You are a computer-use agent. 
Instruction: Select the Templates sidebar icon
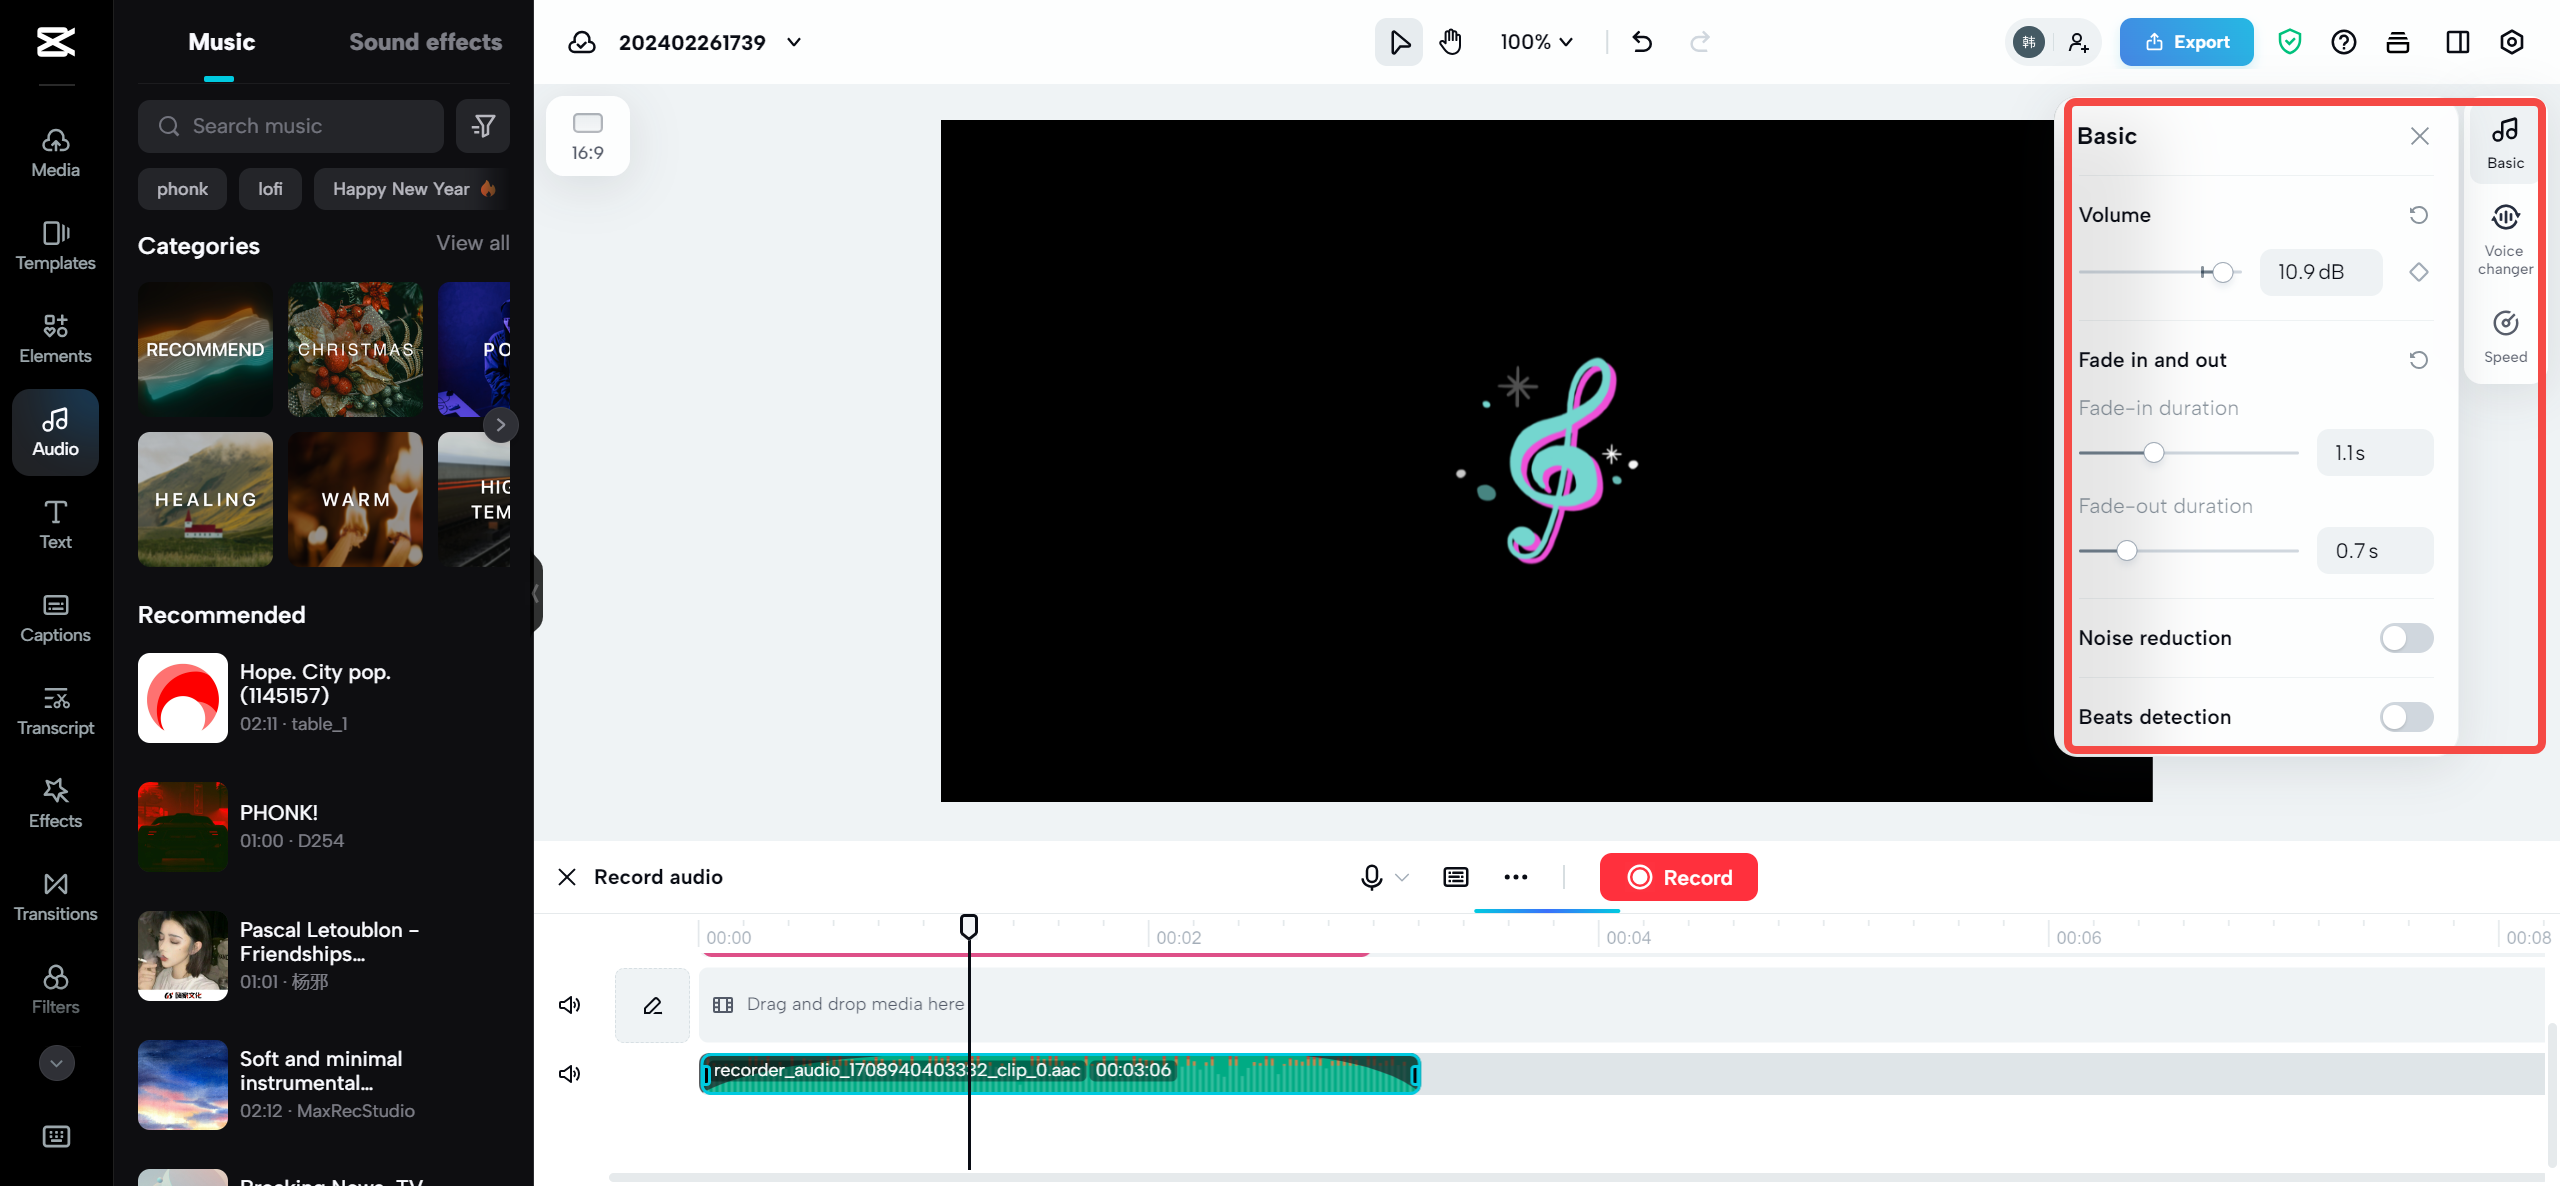55,245
